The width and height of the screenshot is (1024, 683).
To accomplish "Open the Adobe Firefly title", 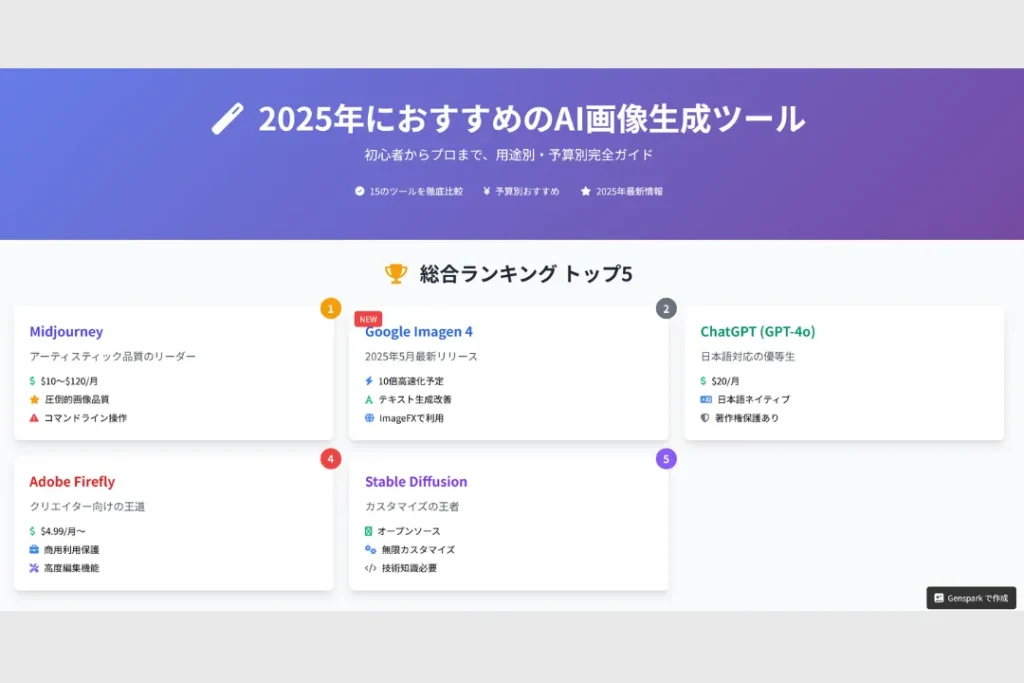I will pyautogui.click(x=72, y=482).
